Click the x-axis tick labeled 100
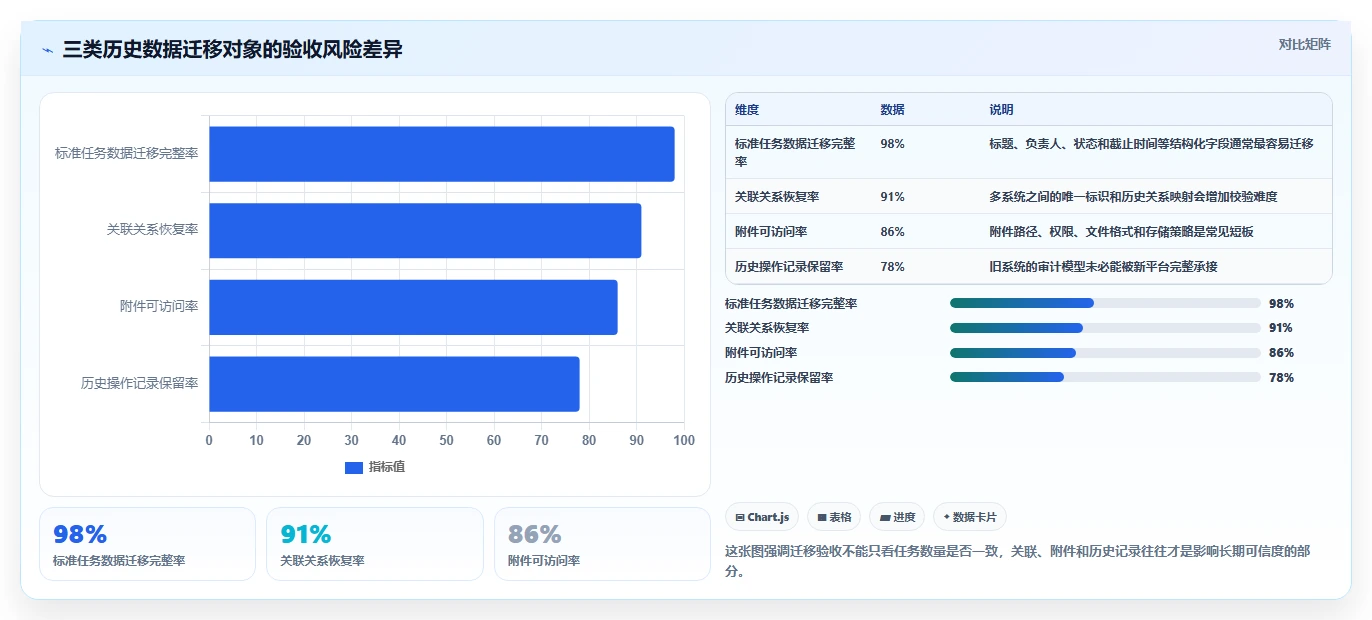The image size is (1372, 620). [x=684, y=441]
